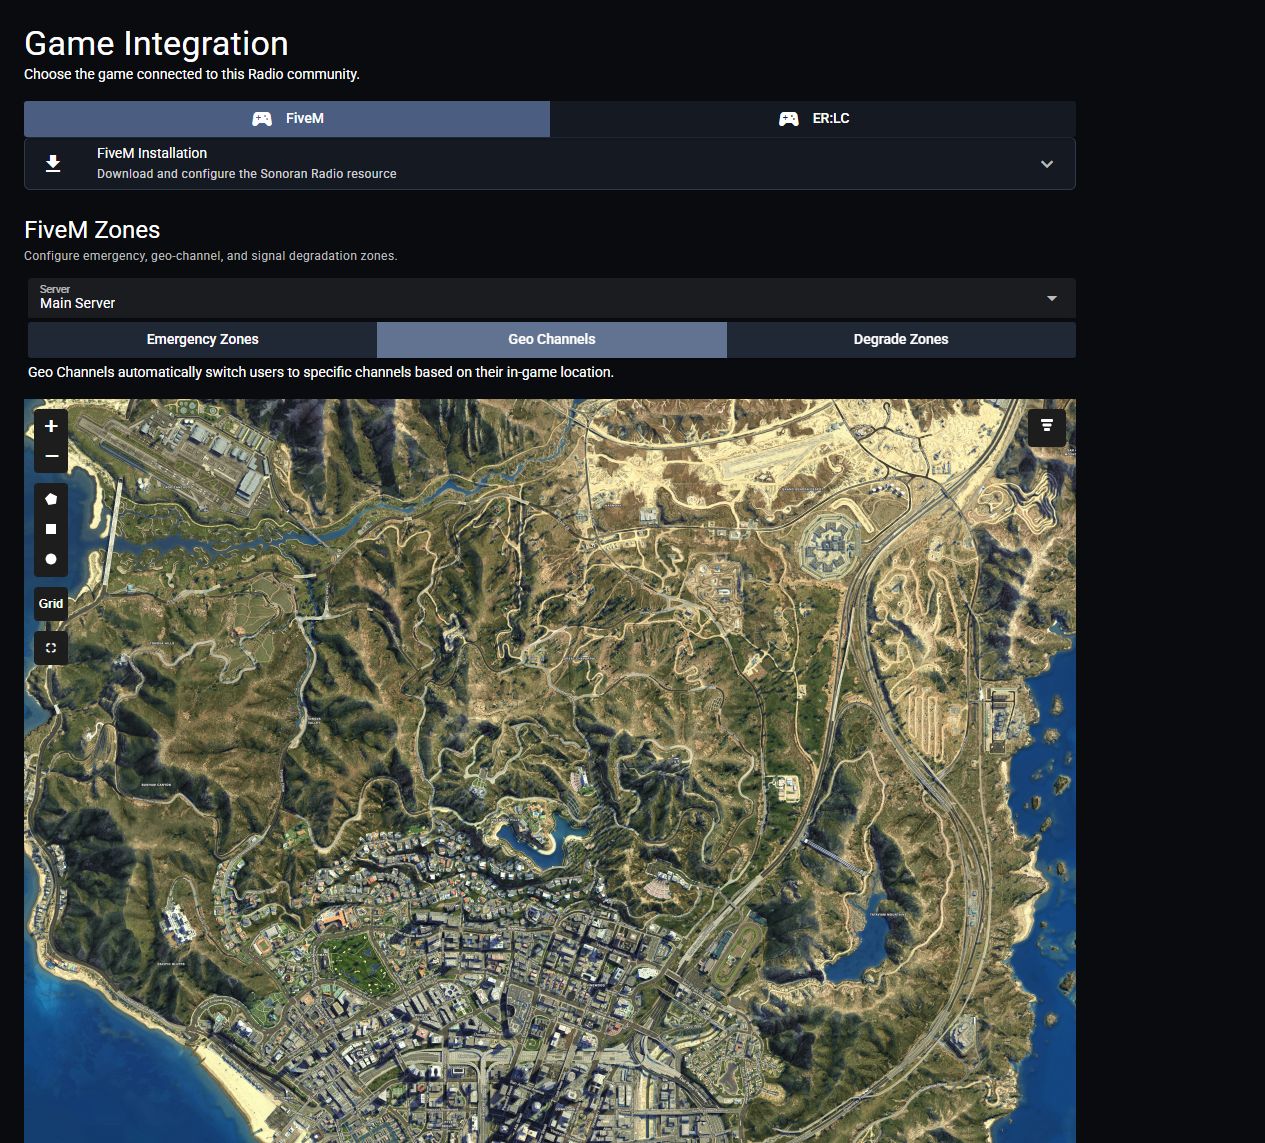
Task: Click the download icon for FiveM Installation
Action: pyautogui.click(x=54, y=163)
